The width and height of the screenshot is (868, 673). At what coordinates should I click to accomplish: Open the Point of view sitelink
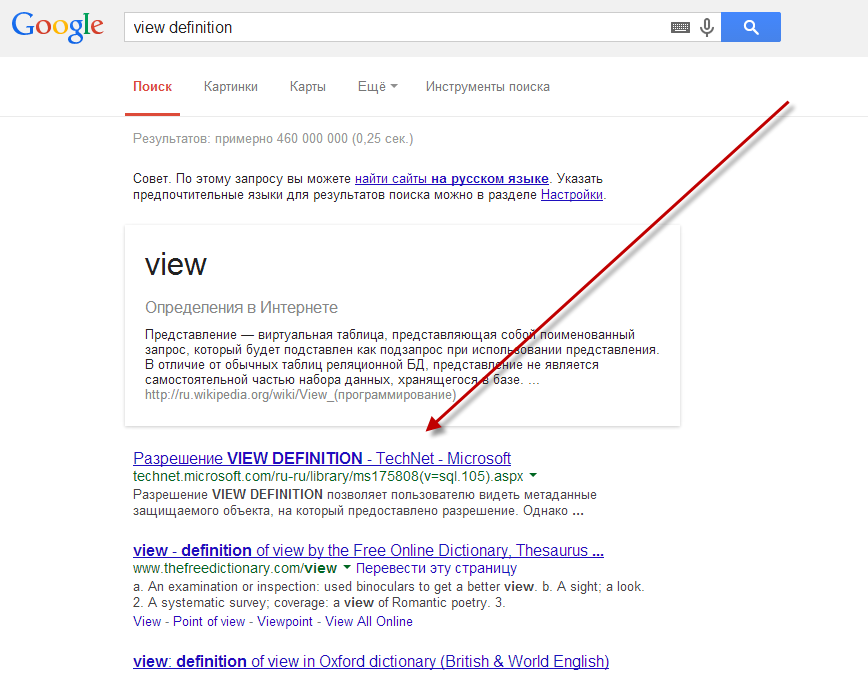click(x=209, y=621)
